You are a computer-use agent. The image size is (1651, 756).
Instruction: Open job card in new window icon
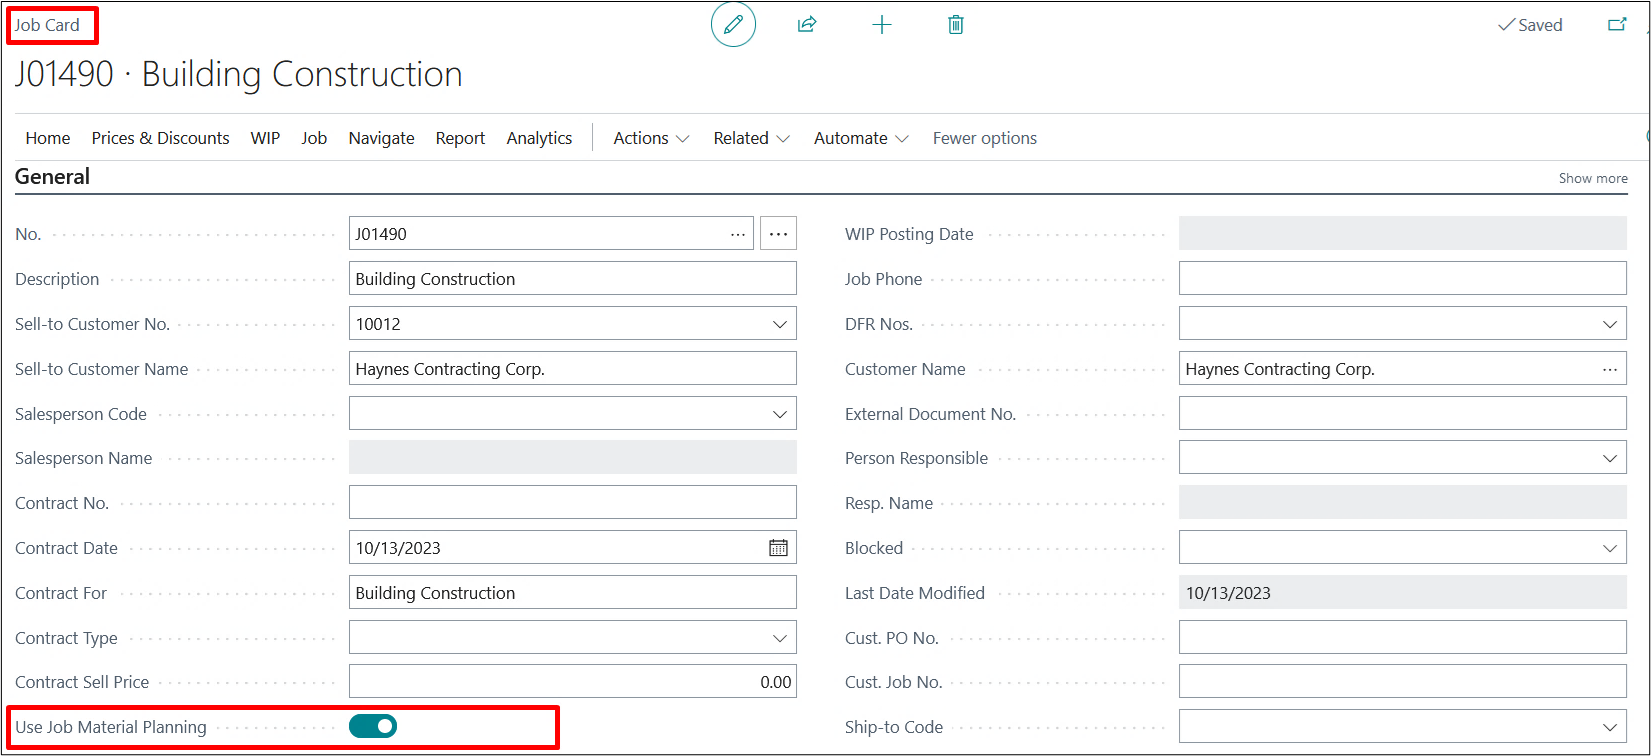point(1616,25)
